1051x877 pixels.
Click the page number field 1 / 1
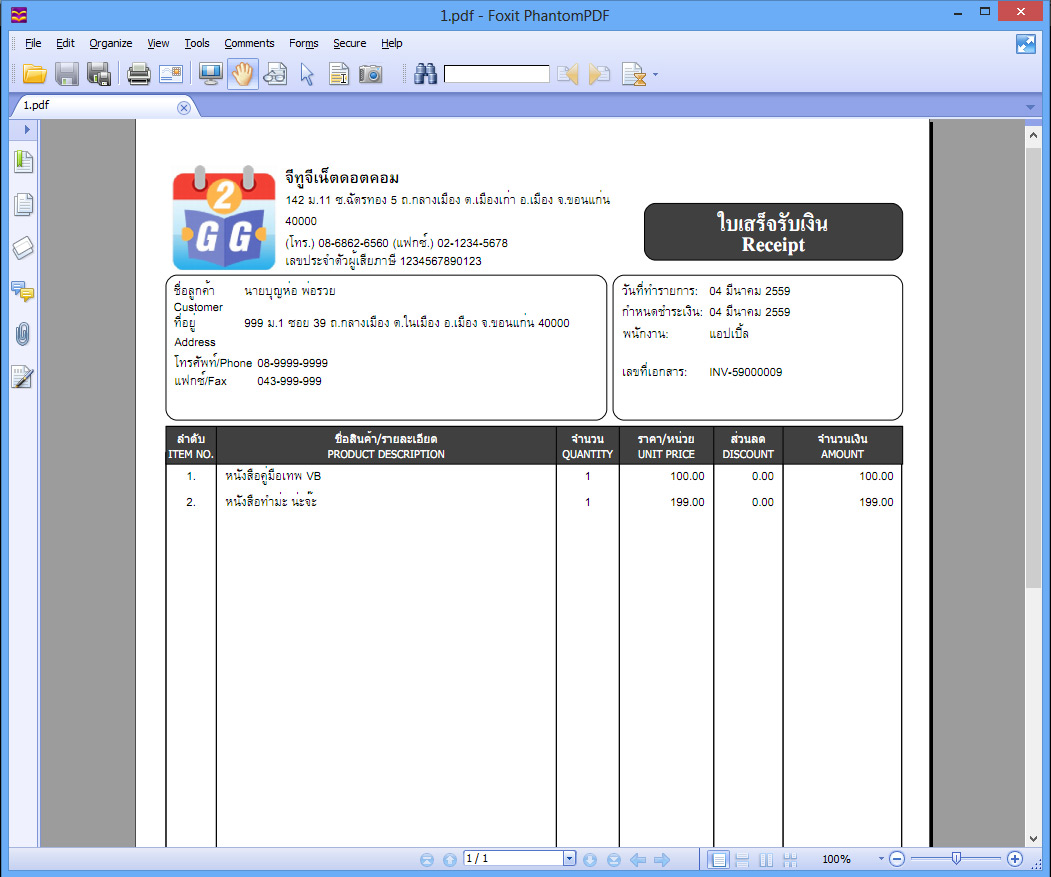513,858
